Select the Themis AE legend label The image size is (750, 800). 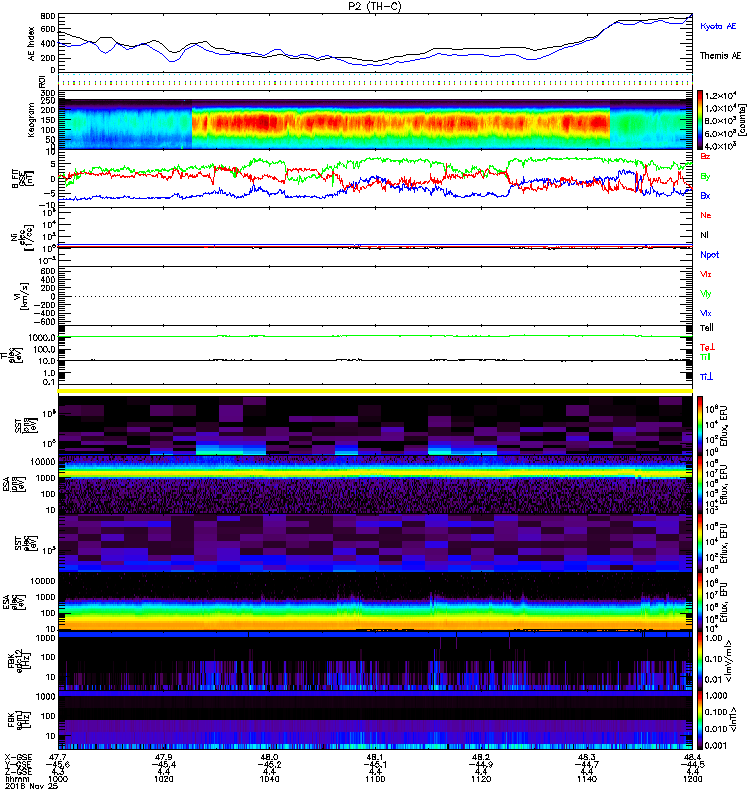pyautogui.click(x=720, y=56)
